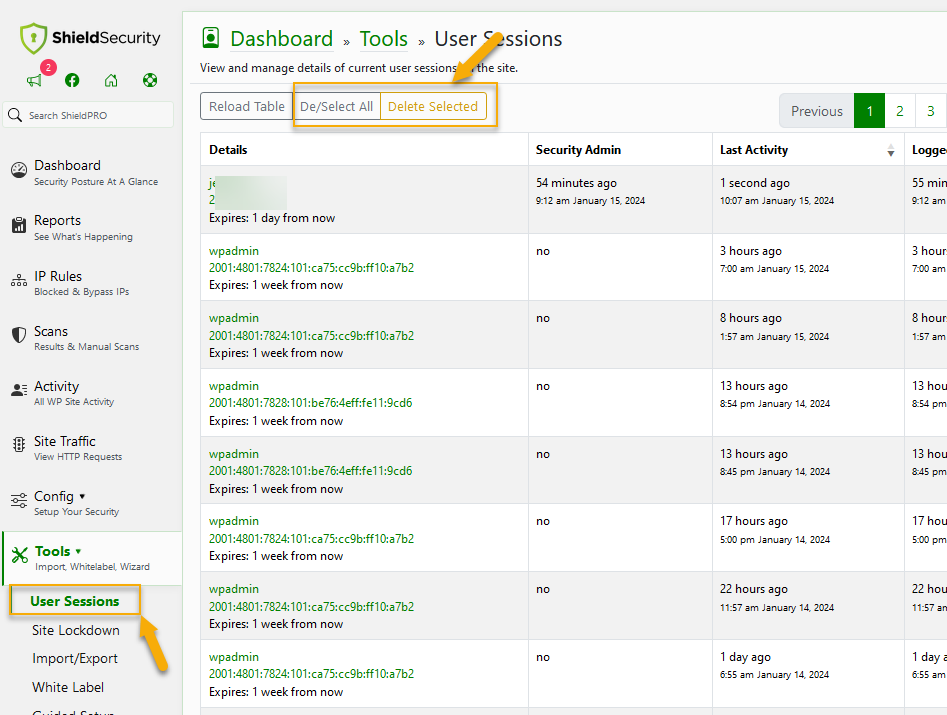Viewport: 947px width, 715px height.
Task: Open the help lifebuoy icon
Action: (x=150, y=80)
